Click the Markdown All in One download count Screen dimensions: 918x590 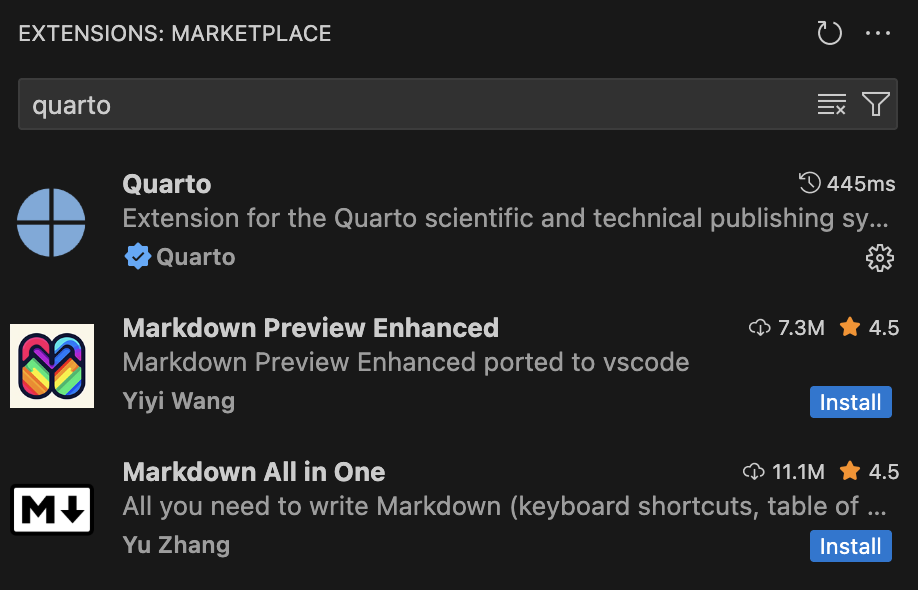[783, 472]
